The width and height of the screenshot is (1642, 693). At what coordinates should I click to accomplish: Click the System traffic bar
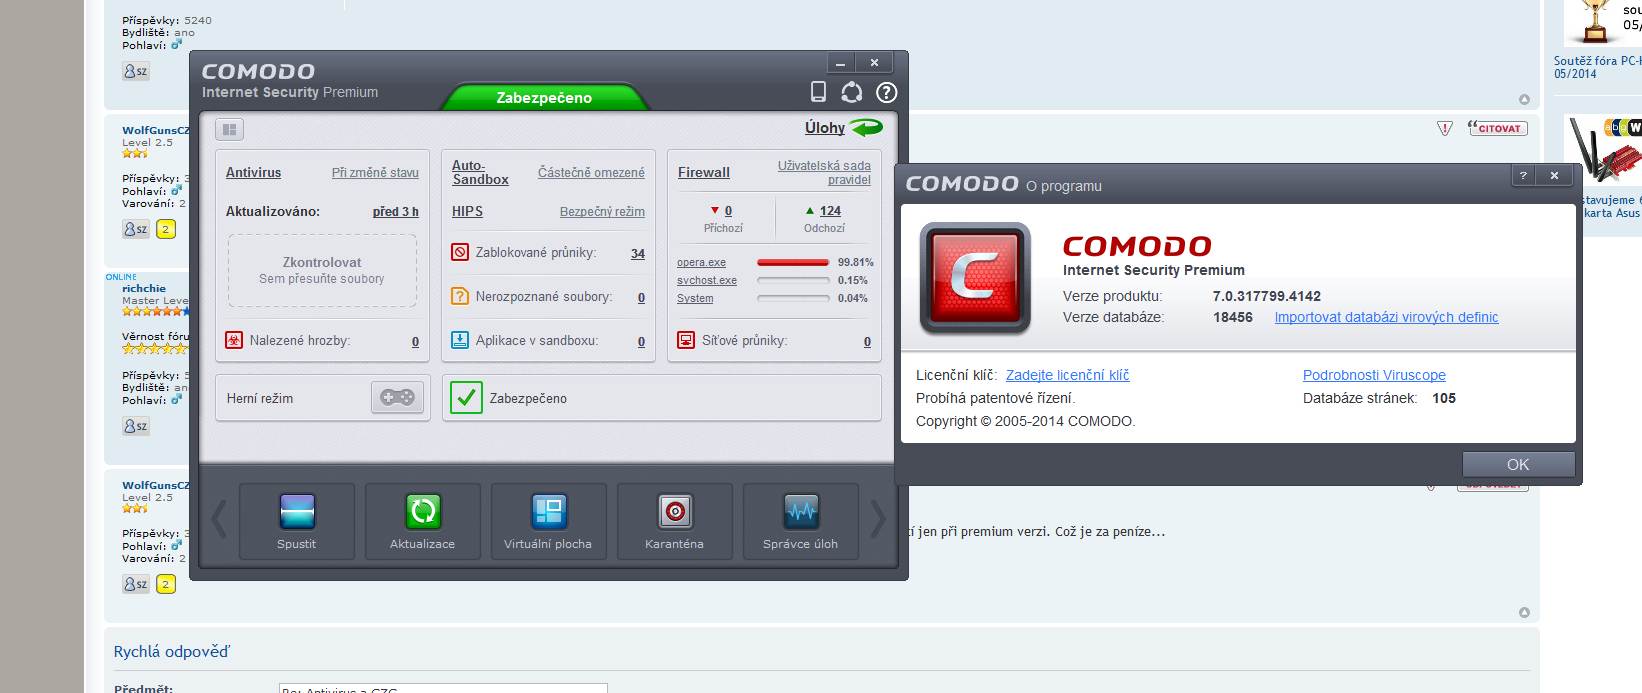[793, 298]
